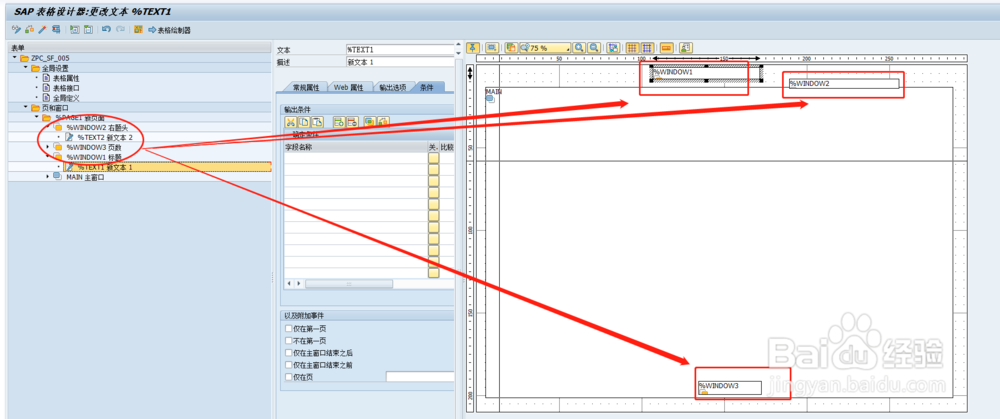Image resolution: width=1000 pixels, height=419 pixels.
Task: Collapse the ZPC_SF_005 root node
Action: (x=14, y=57)
